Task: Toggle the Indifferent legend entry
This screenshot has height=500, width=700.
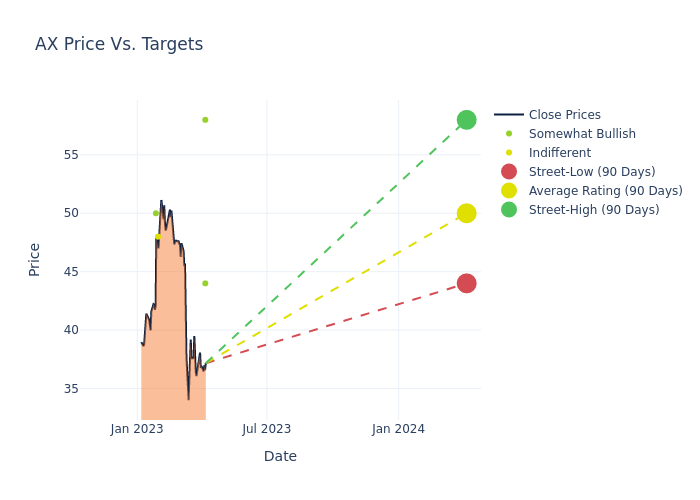Action: [x=559, y=153]
